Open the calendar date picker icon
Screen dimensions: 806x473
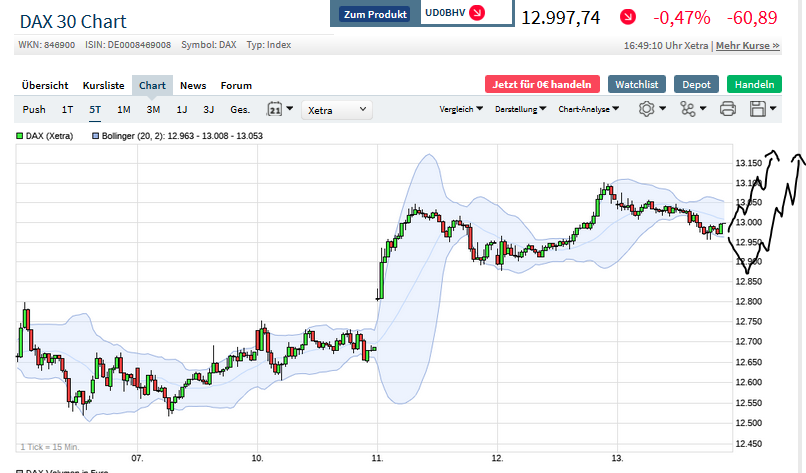coord(275,109)
